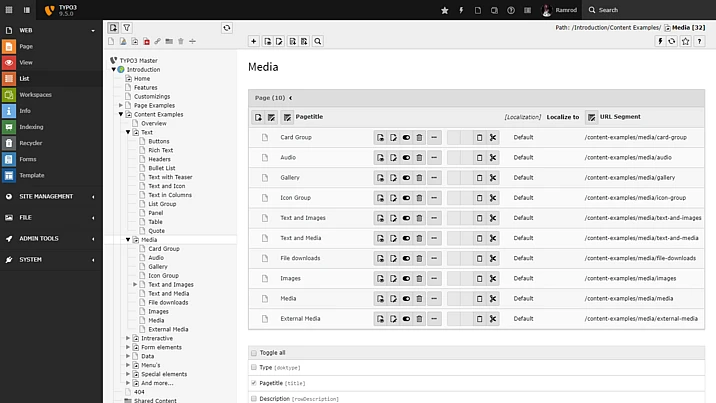Open the Info module
The width and height of the screenshot is (716, 403).
(24, 110)
